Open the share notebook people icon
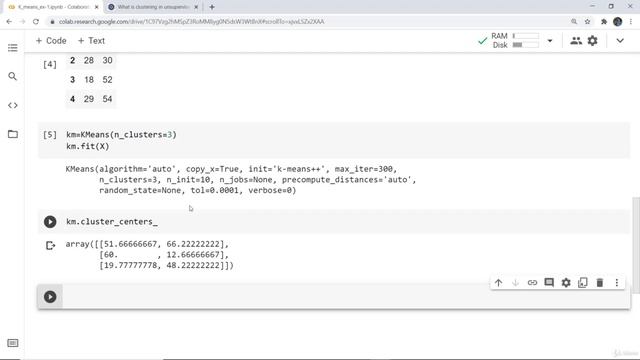Image resolution: width=640 pixels, height=360 pixels. point(576,40)
